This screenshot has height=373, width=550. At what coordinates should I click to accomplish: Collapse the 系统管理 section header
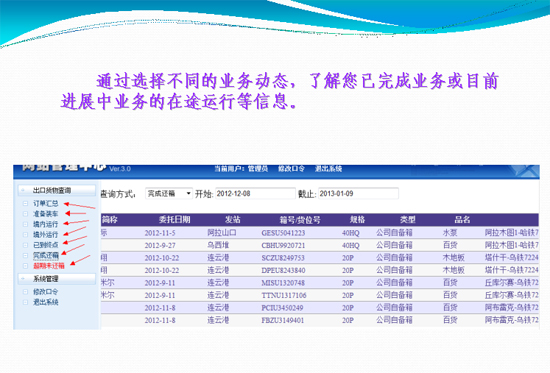(x=57, y=279)
